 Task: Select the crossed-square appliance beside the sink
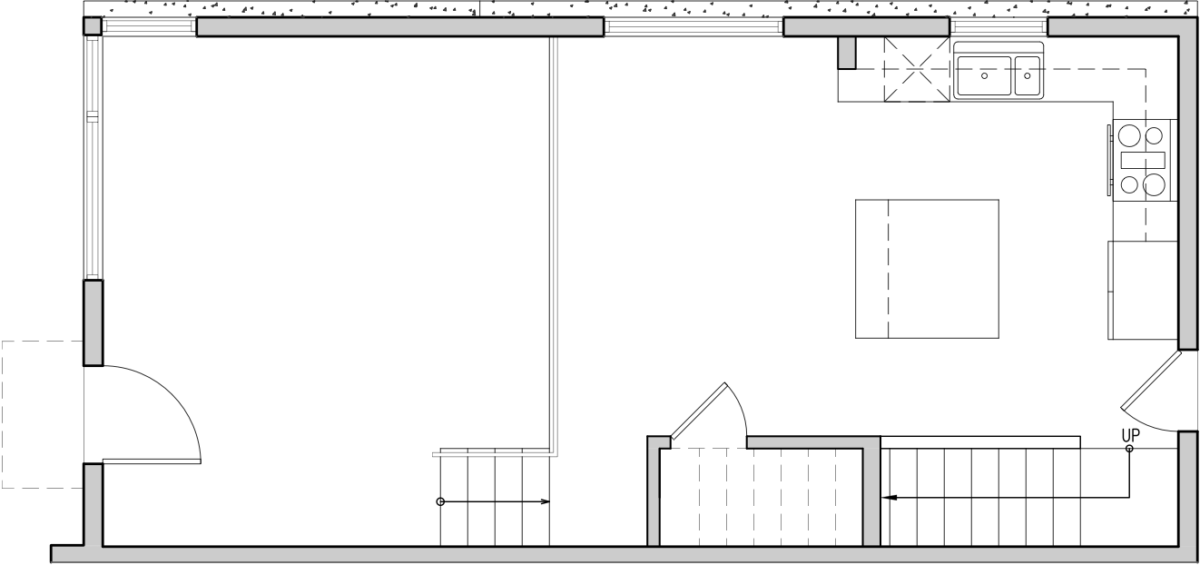coord(916,70)
